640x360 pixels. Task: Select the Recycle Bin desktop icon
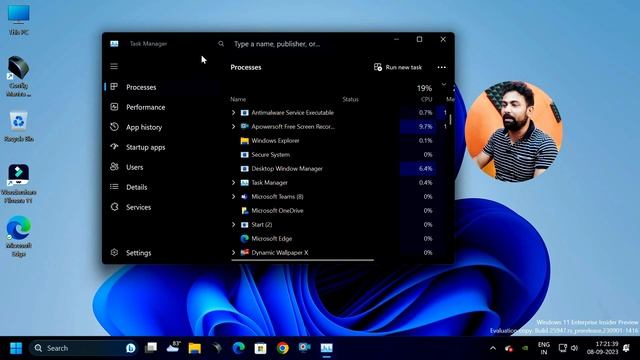[x=19, y=127]
